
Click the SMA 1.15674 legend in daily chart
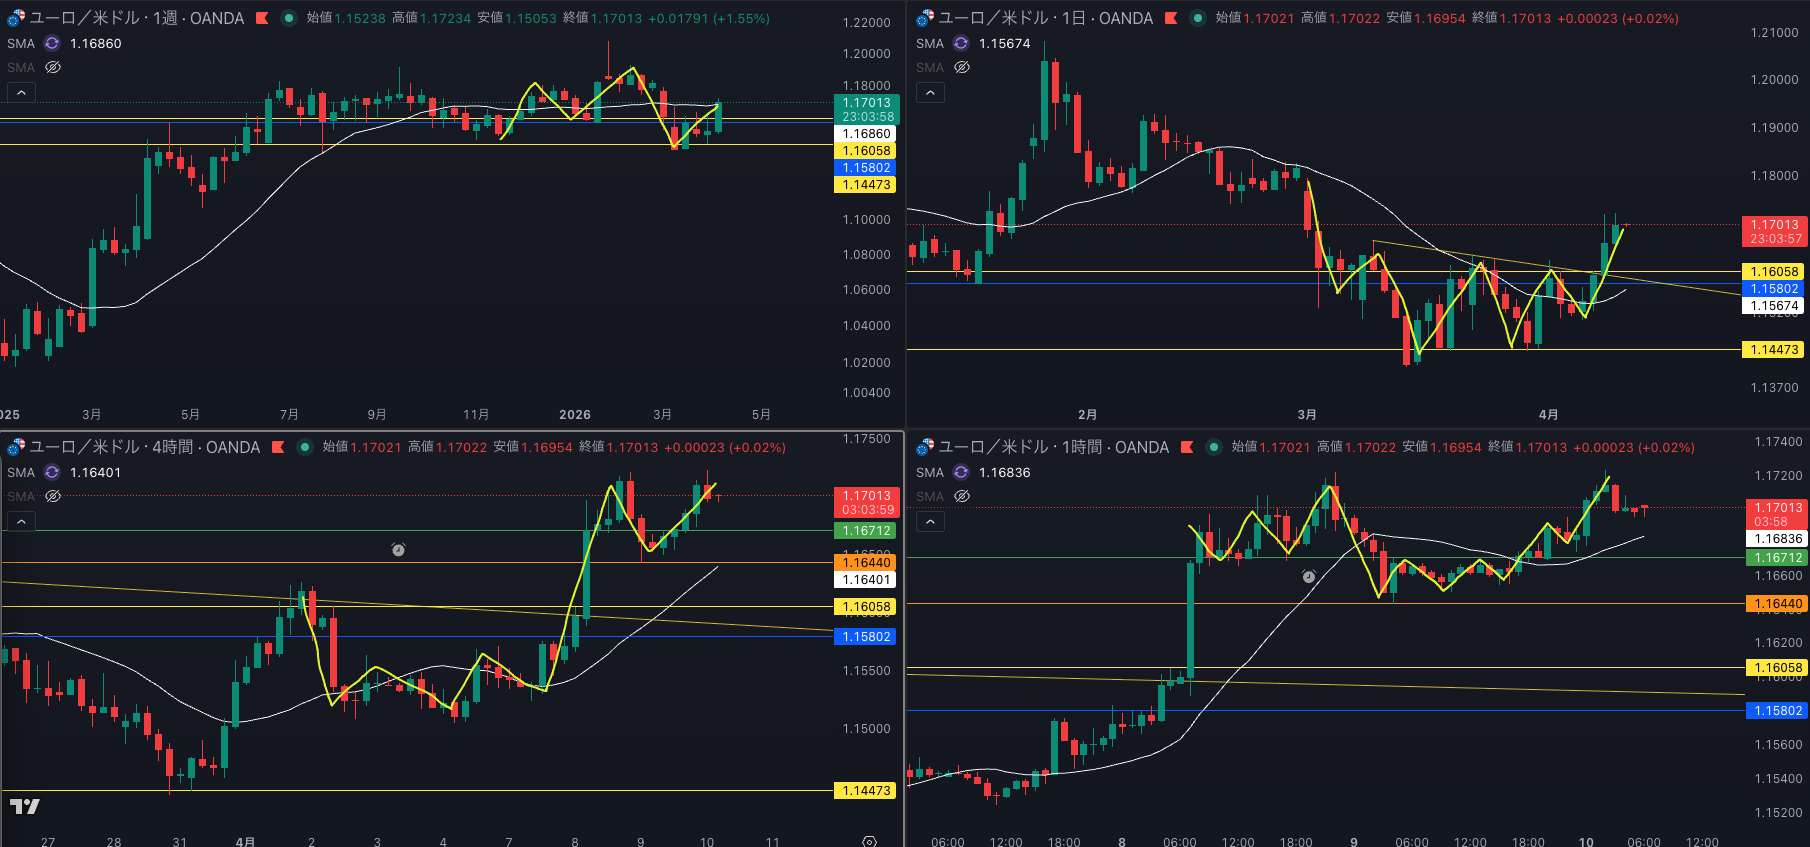(1004, 43)
